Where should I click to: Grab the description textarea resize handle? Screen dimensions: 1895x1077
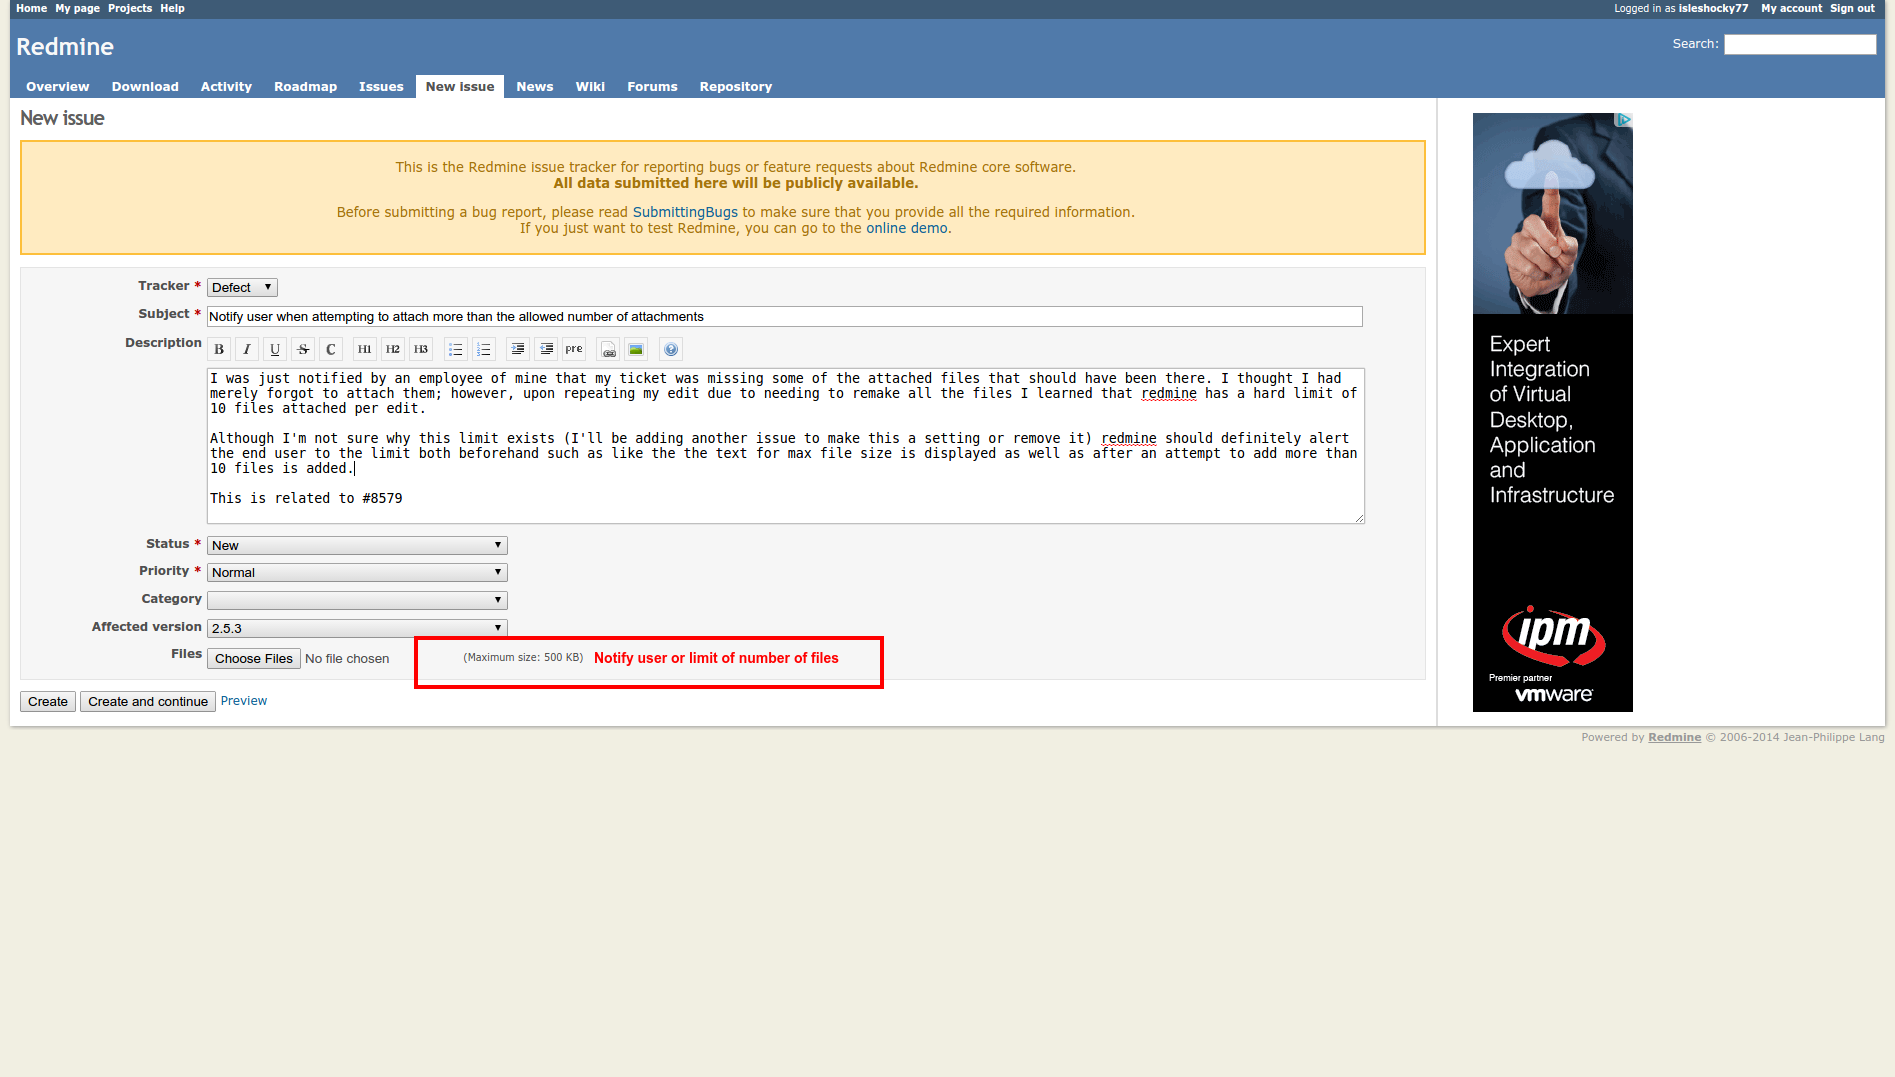[x=1359, y=518]
